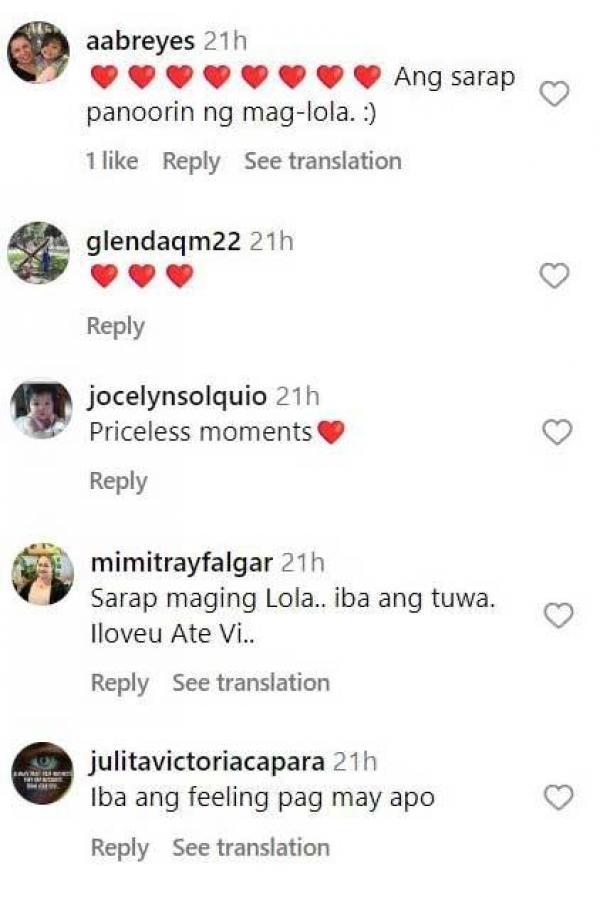Like julitavictoriacapara's comment via heart icon
The image size is (600, 897).
(x=558, y=797)
